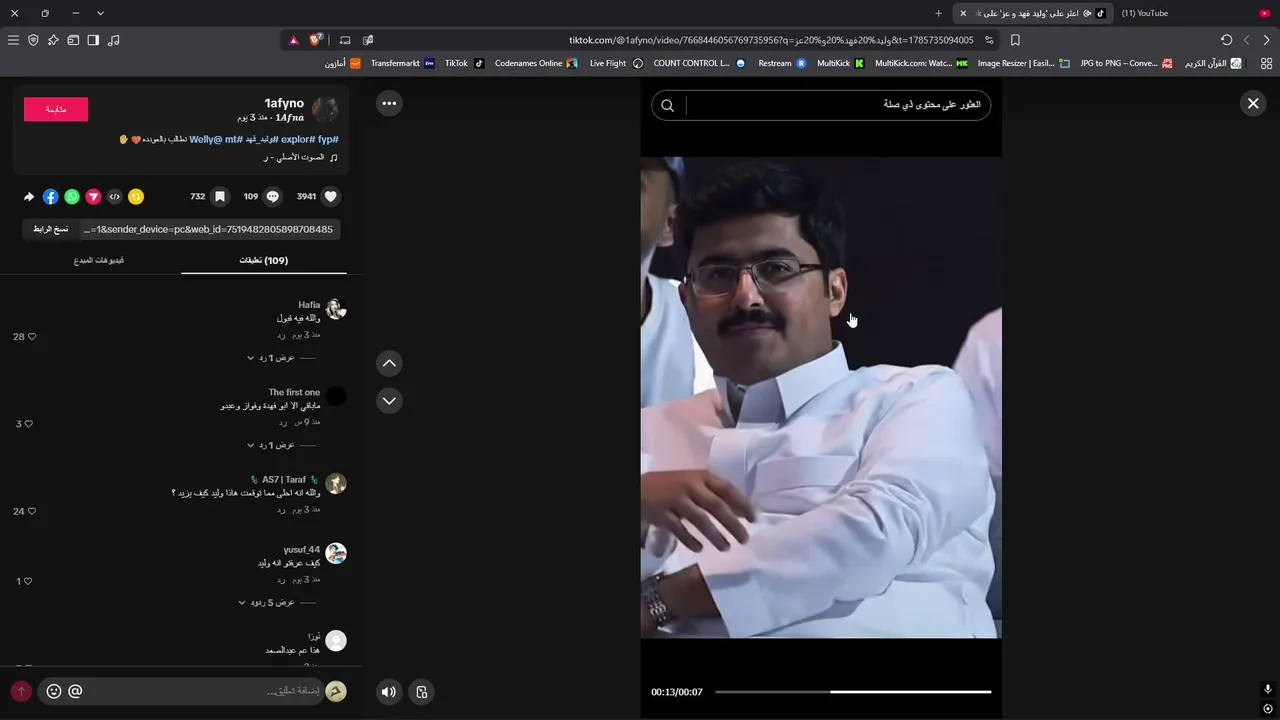Viewport: 1280px width, 720px height.
Task: Click the magnifier icon in related-content search
Action: pyautogui.click(x=668, y=105)
